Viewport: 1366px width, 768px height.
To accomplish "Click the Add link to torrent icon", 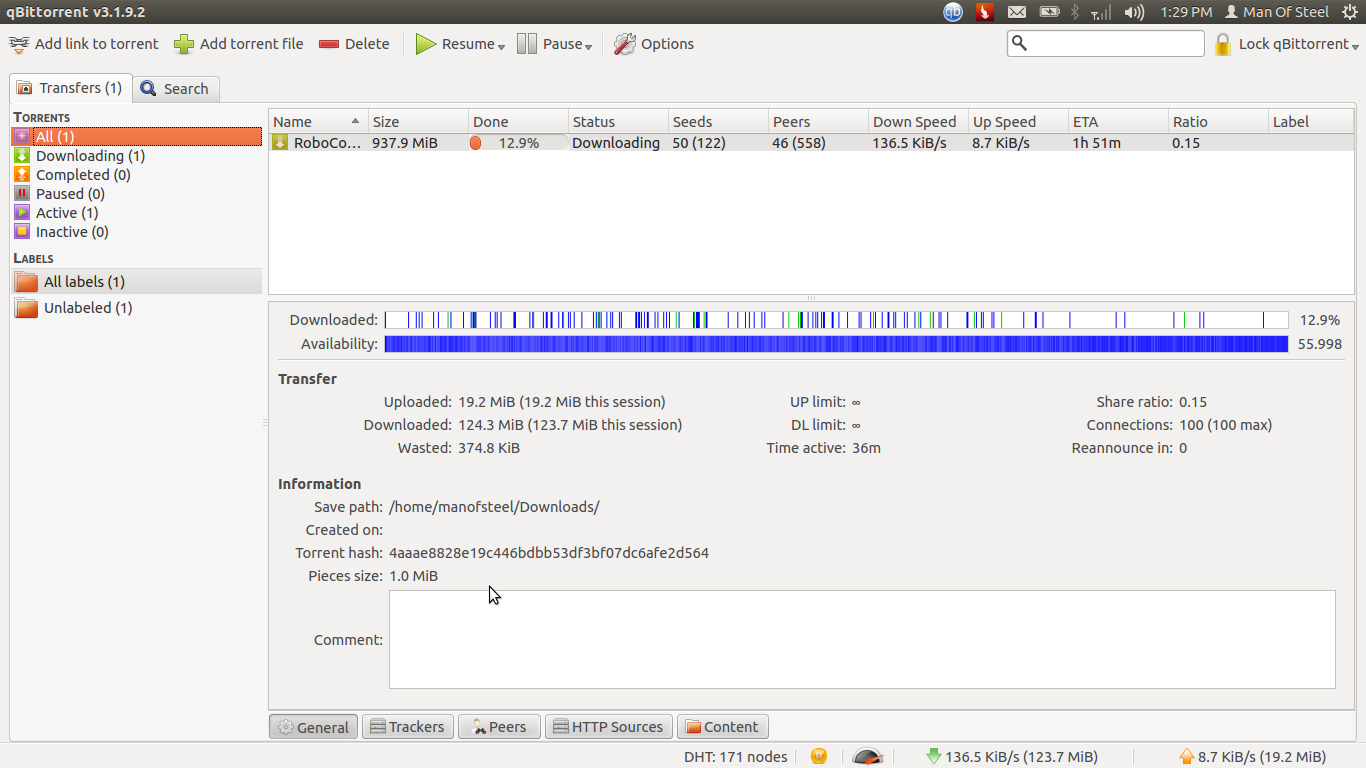I will (20, 43).
